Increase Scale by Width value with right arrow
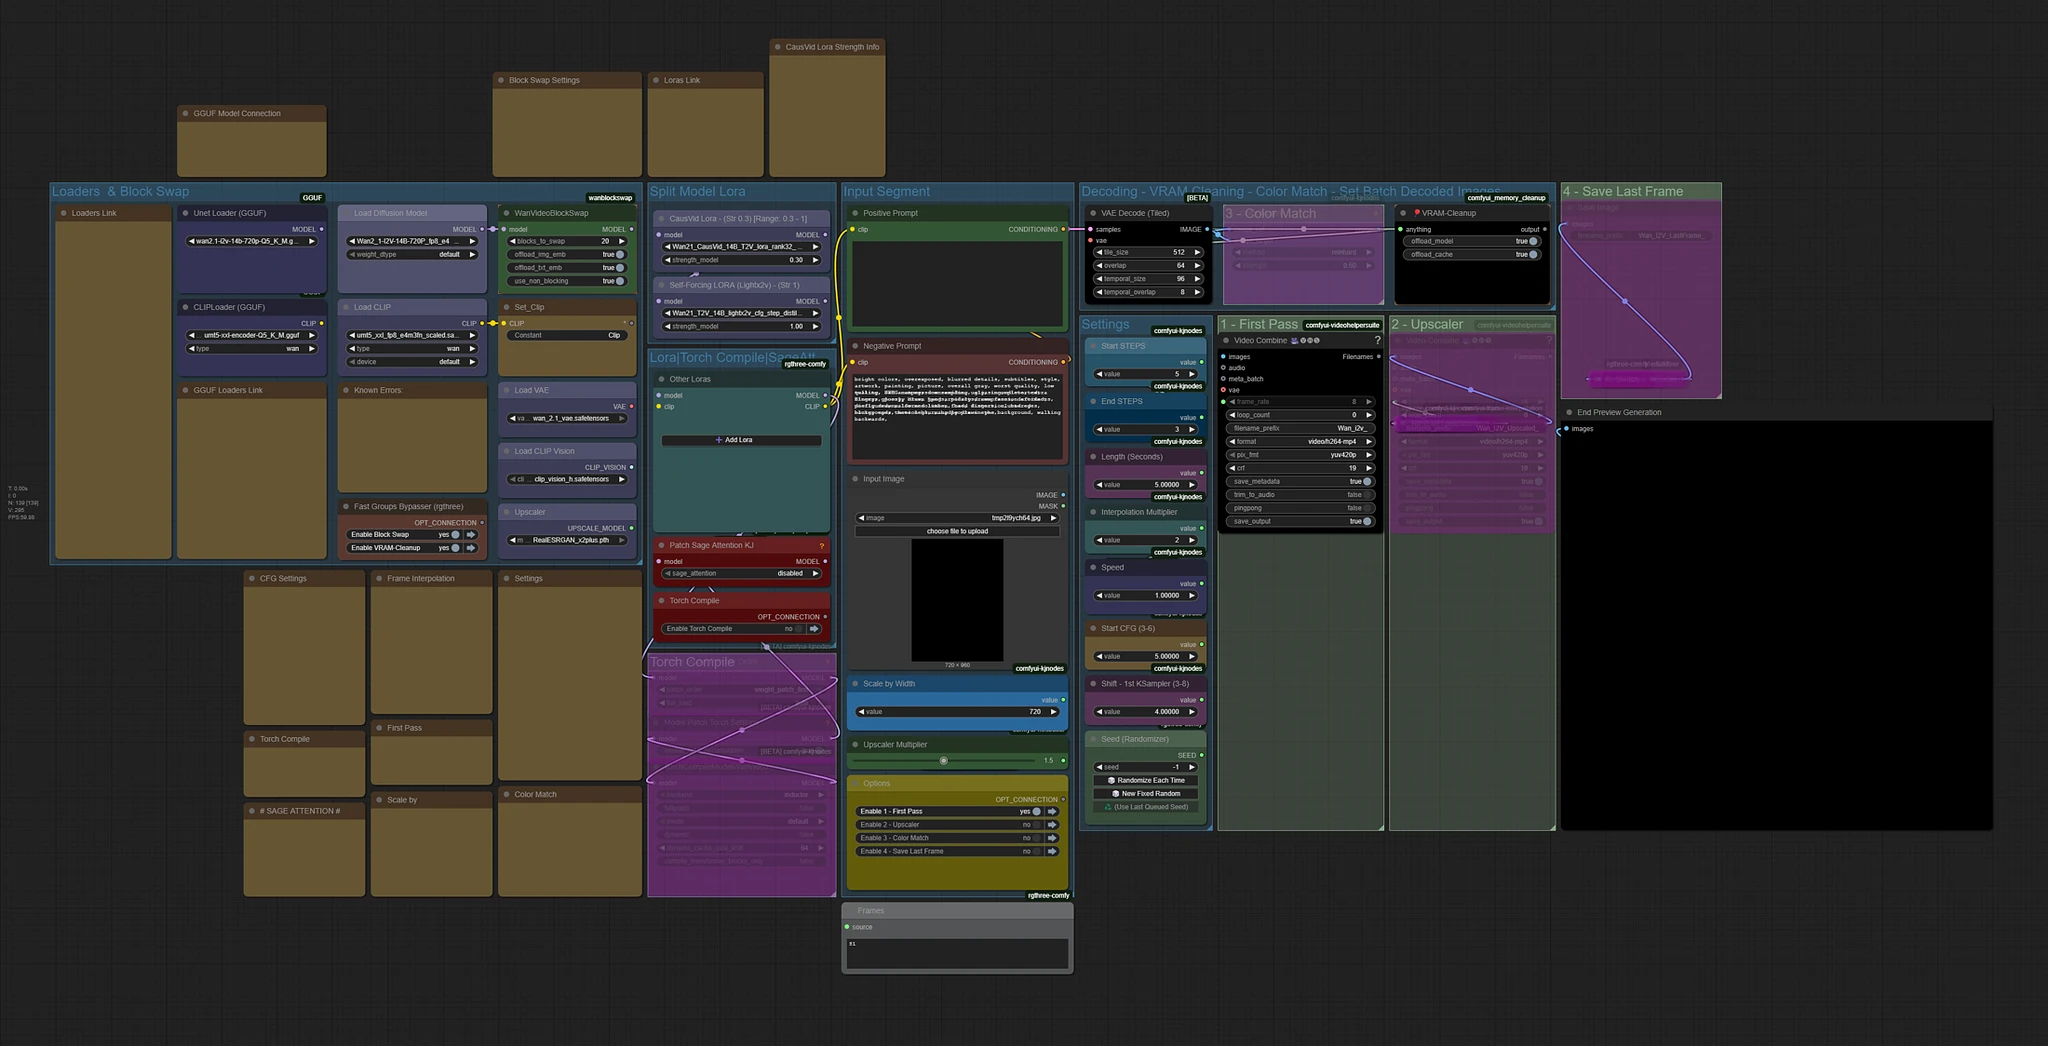 click(x=1054, y=712)
